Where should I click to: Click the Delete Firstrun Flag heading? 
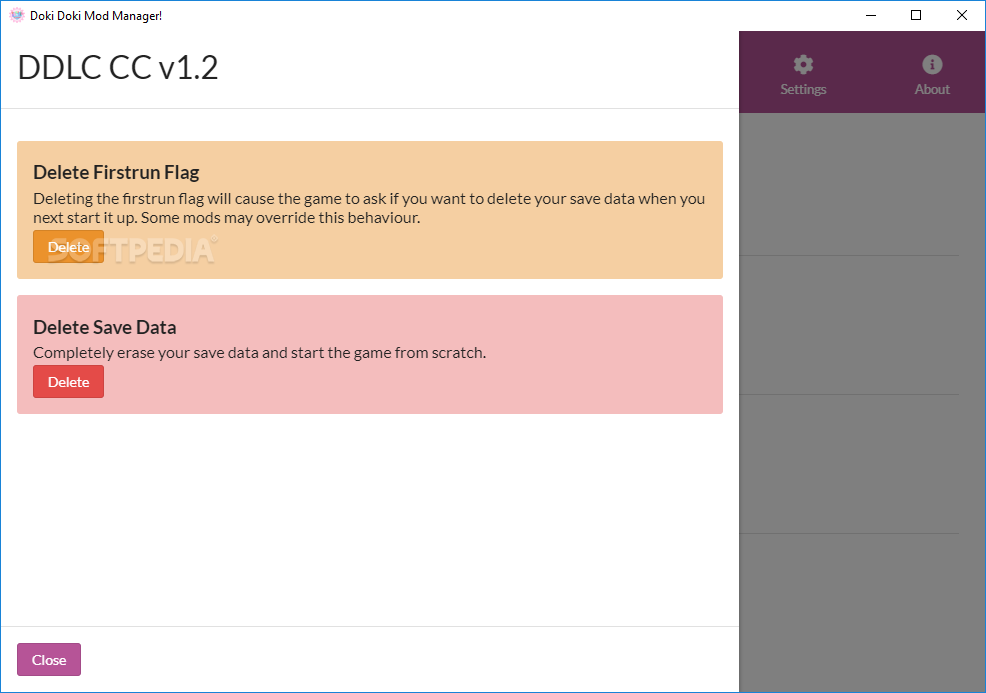tap(116, 172)
